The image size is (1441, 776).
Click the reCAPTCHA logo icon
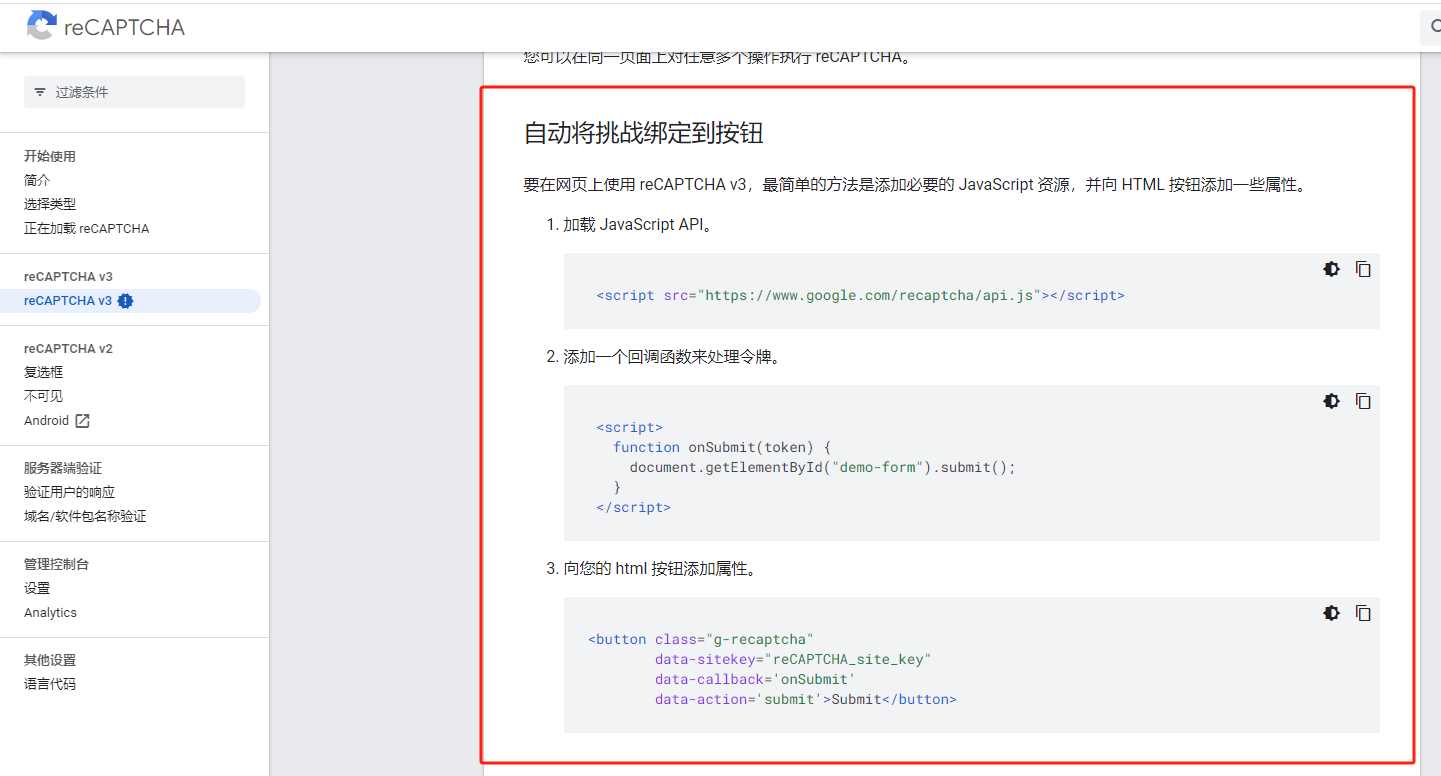point(41,26)
